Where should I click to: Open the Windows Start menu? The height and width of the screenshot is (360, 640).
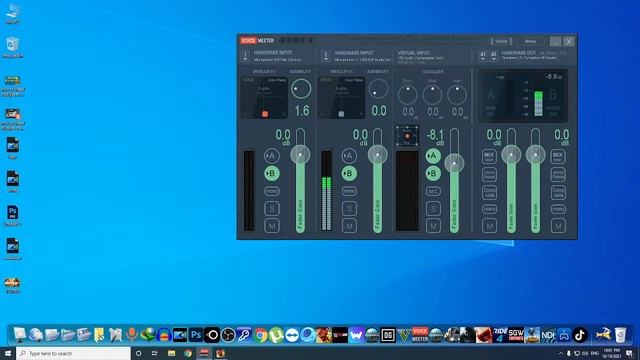(x=8, y=353)
